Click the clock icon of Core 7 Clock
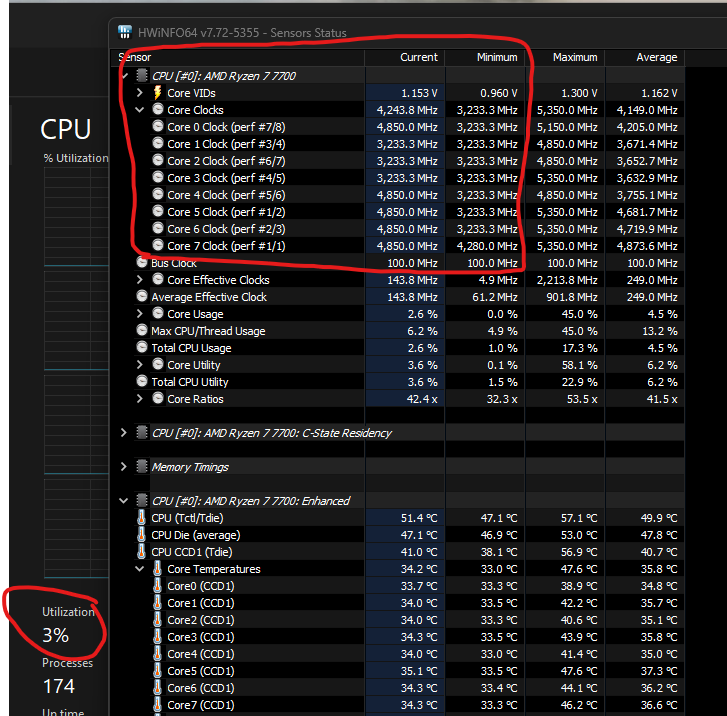727x716 pixels. [158, 245]
